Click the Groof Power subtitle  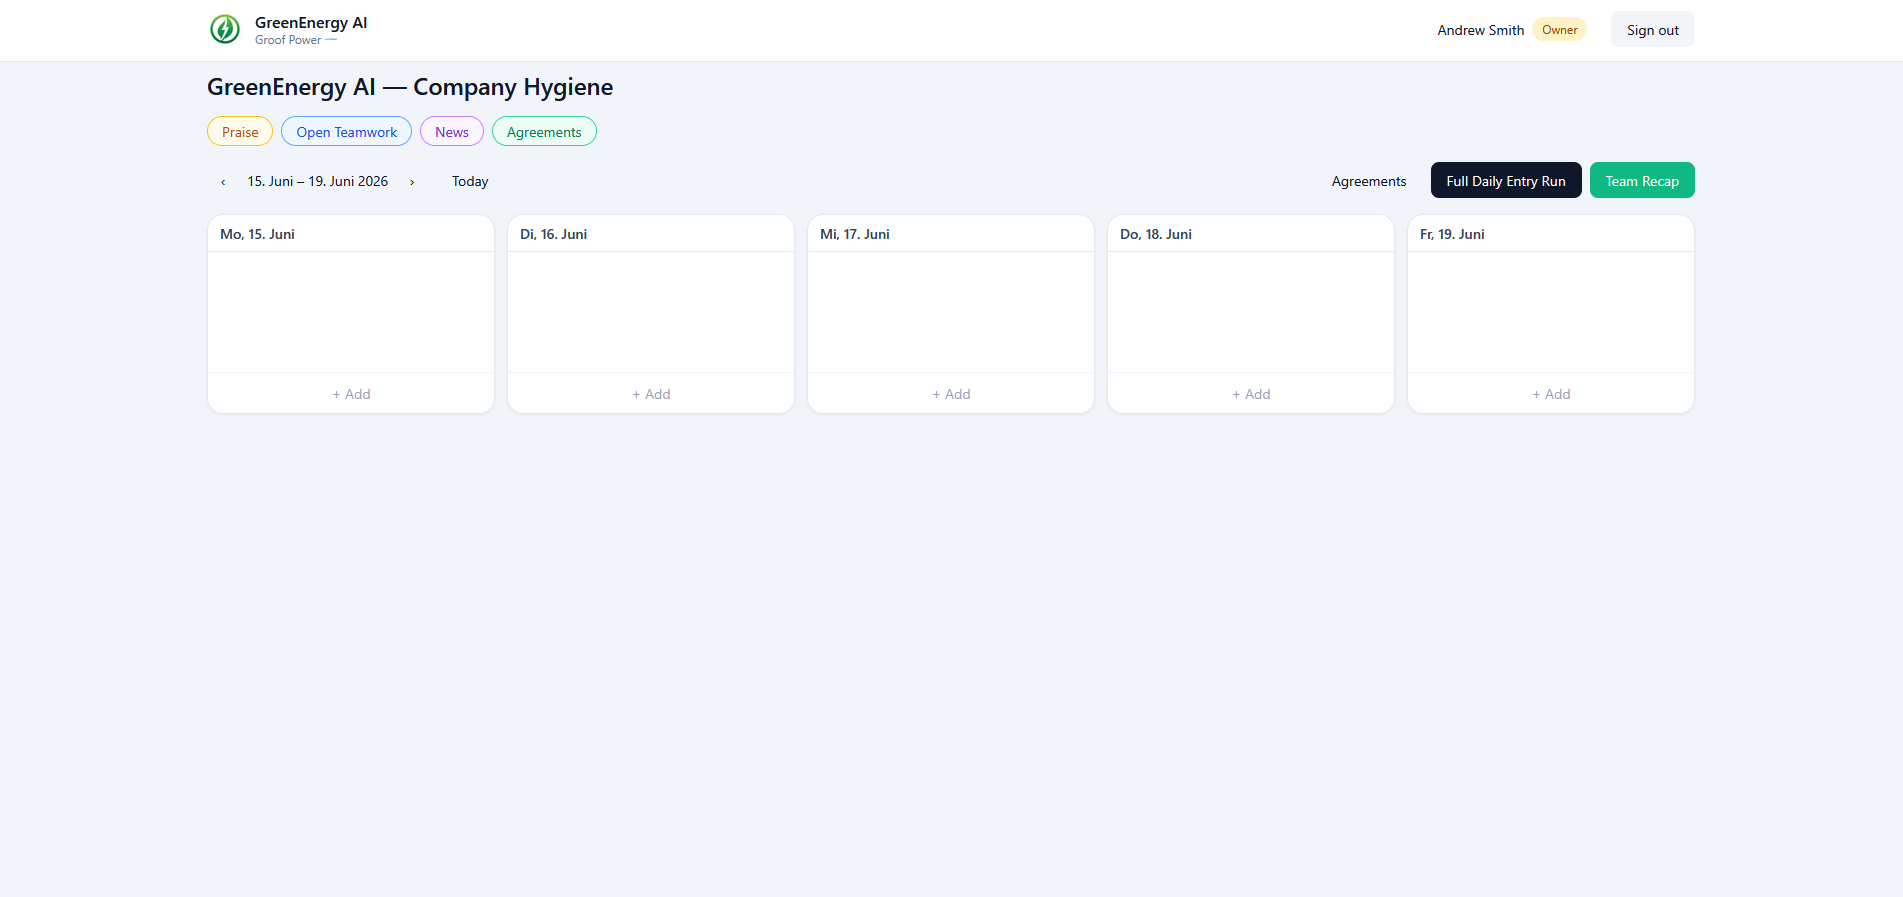click(288, 40)
